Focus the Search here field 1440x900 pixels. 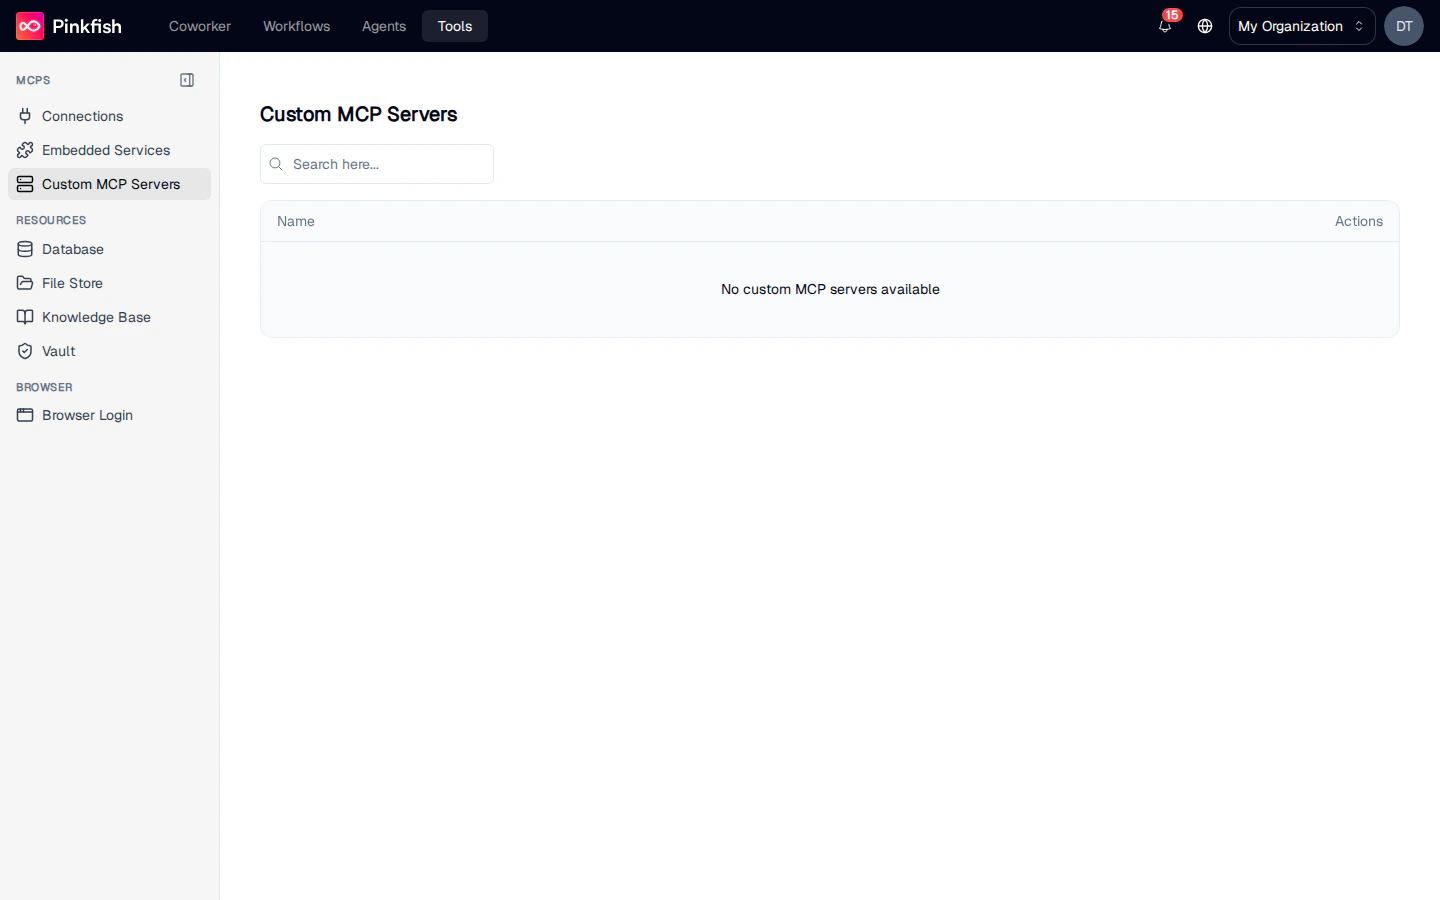pos(377,164)
